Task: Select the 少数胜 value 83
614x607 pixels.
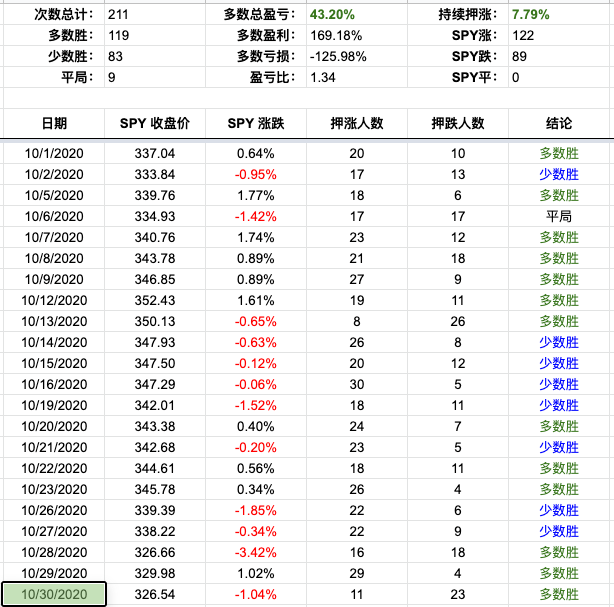Action: (x=116, y=56)
